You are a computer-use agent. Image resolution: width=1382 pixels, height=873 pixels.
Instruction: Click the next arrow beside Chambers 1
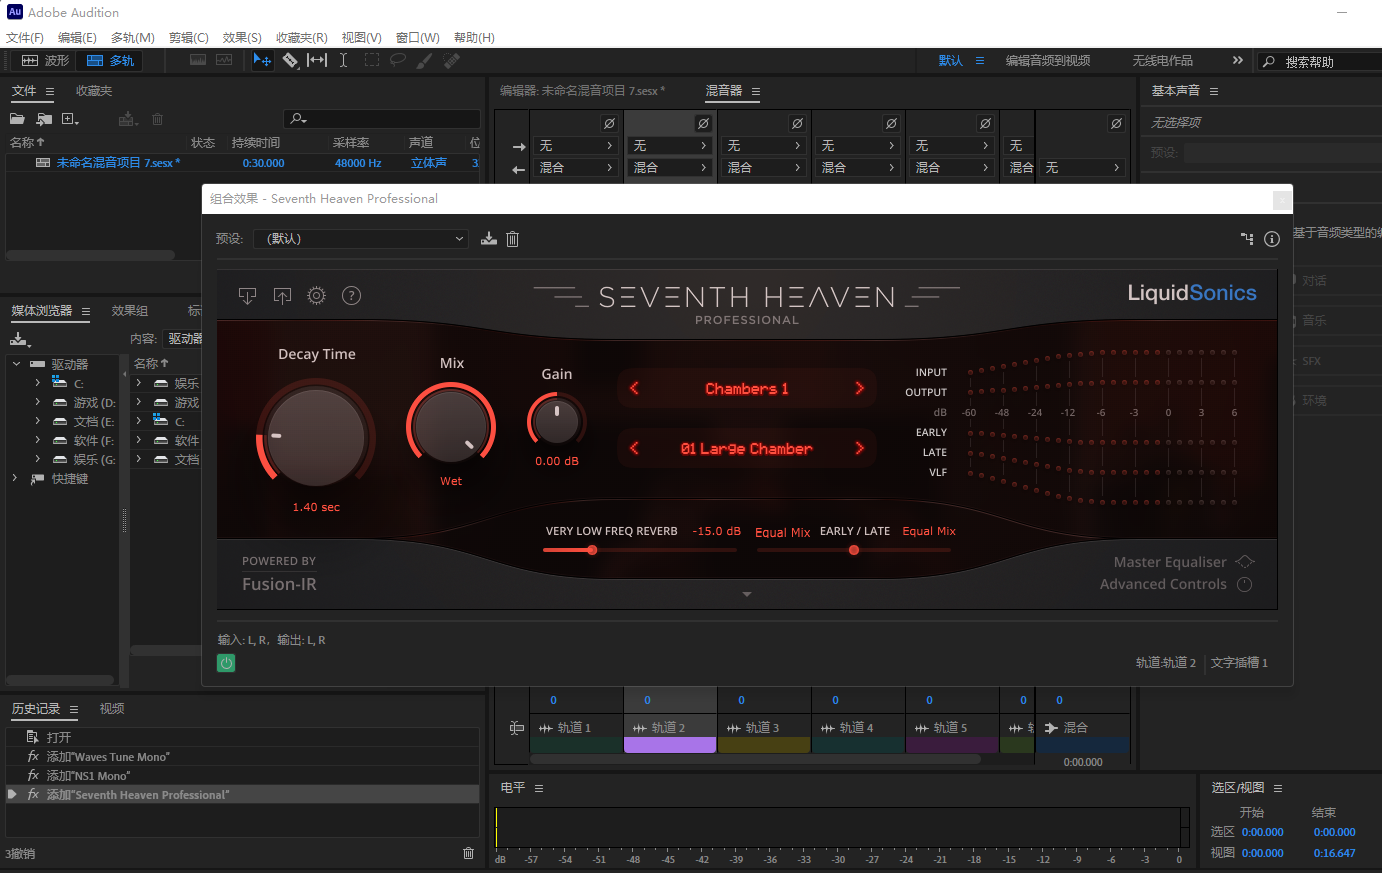click(860, 388)
